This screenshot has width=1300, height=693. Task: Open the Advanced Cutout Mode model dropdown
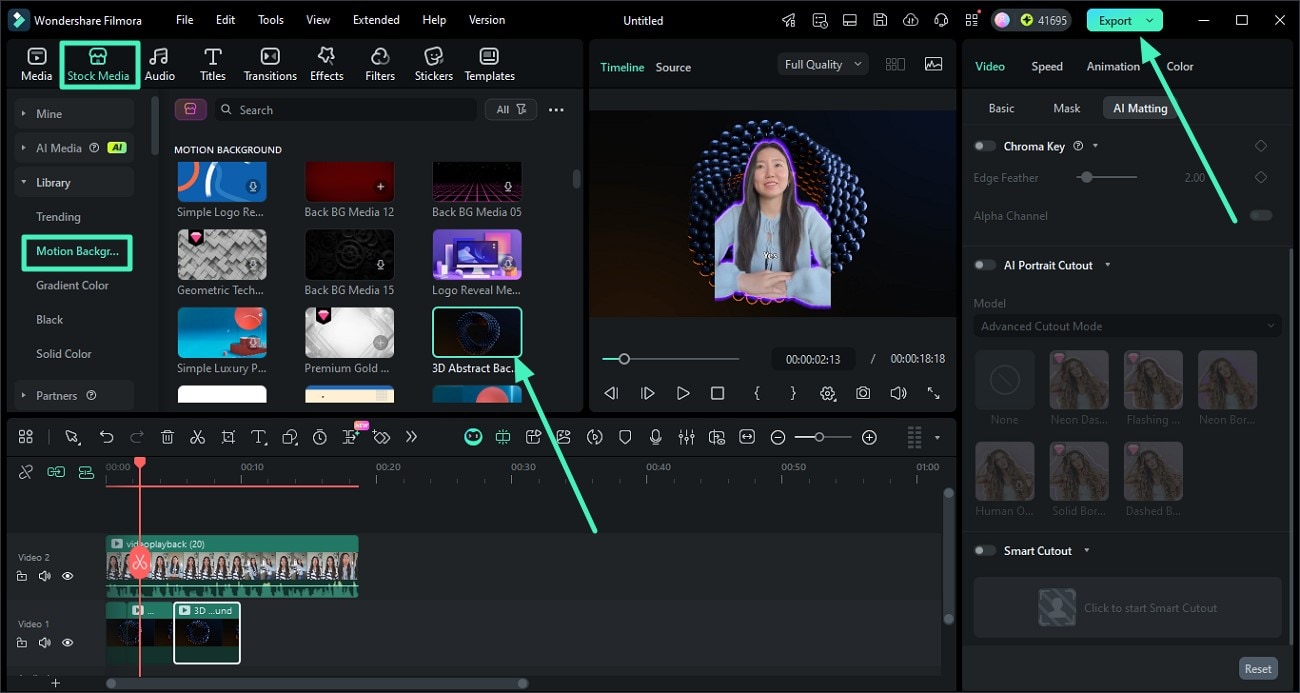click(x=1126, y=325)
